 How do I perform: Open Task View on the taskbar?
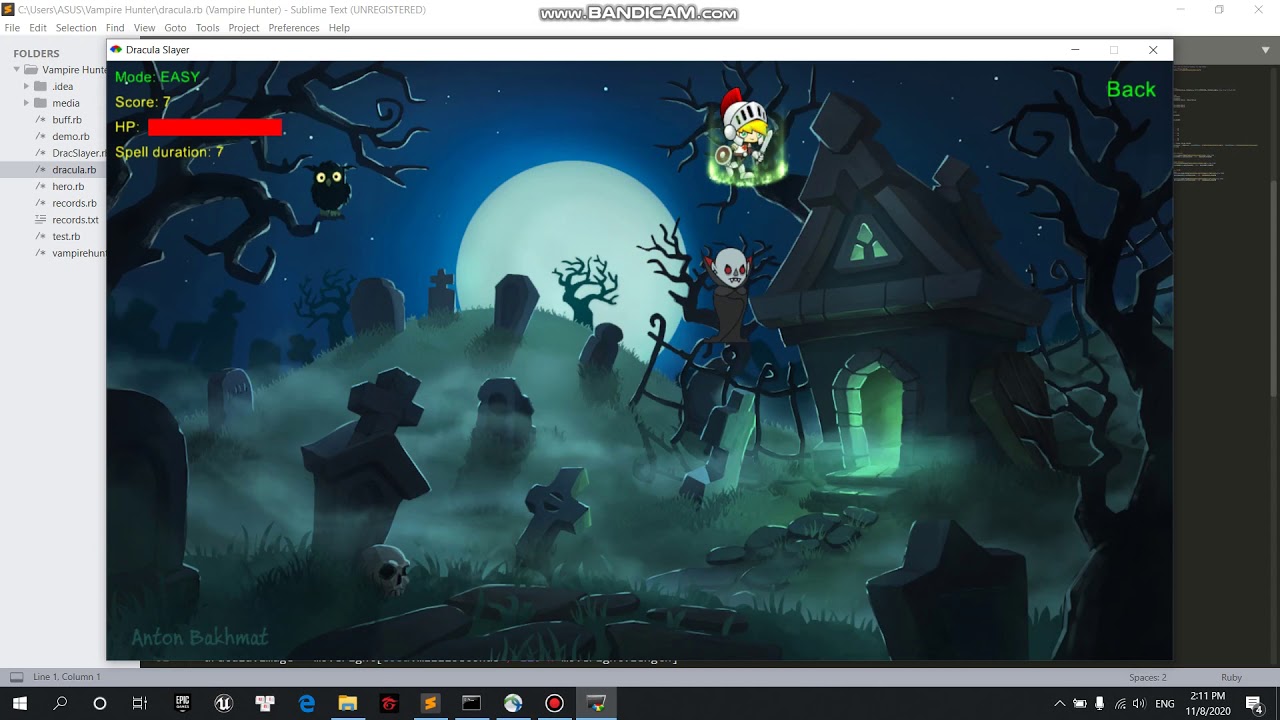tap(140, 703)
